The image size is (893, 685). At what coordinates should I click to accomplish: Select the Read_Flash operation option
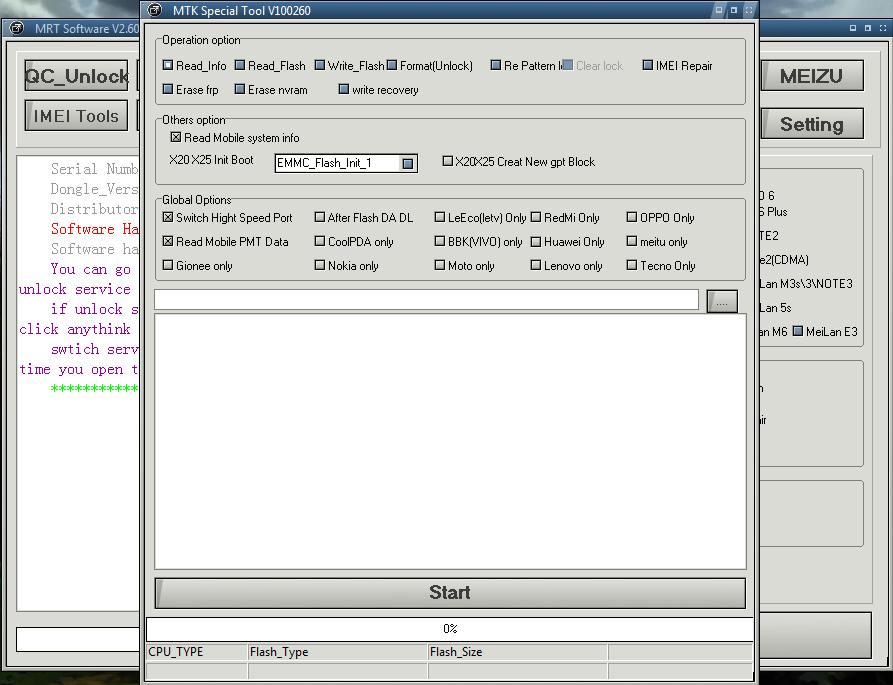[x=270, y=66]
